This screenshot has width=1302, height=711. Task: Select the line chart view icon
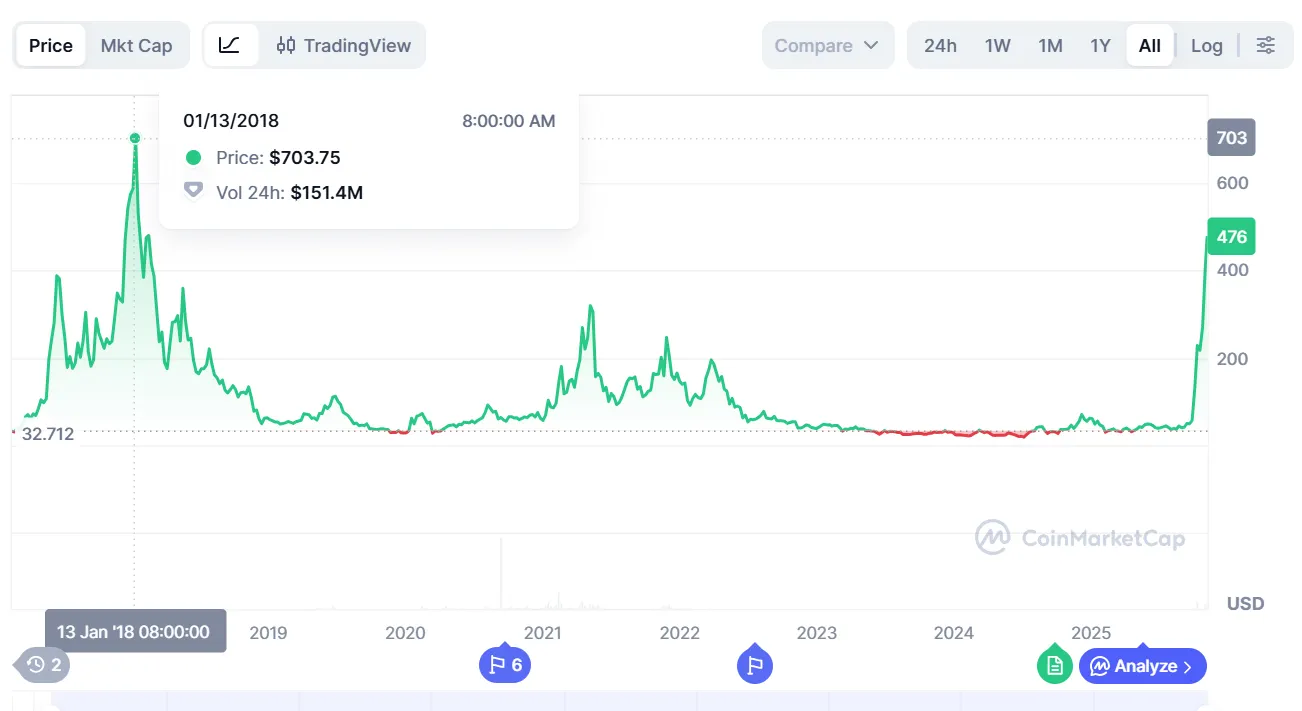232,45
